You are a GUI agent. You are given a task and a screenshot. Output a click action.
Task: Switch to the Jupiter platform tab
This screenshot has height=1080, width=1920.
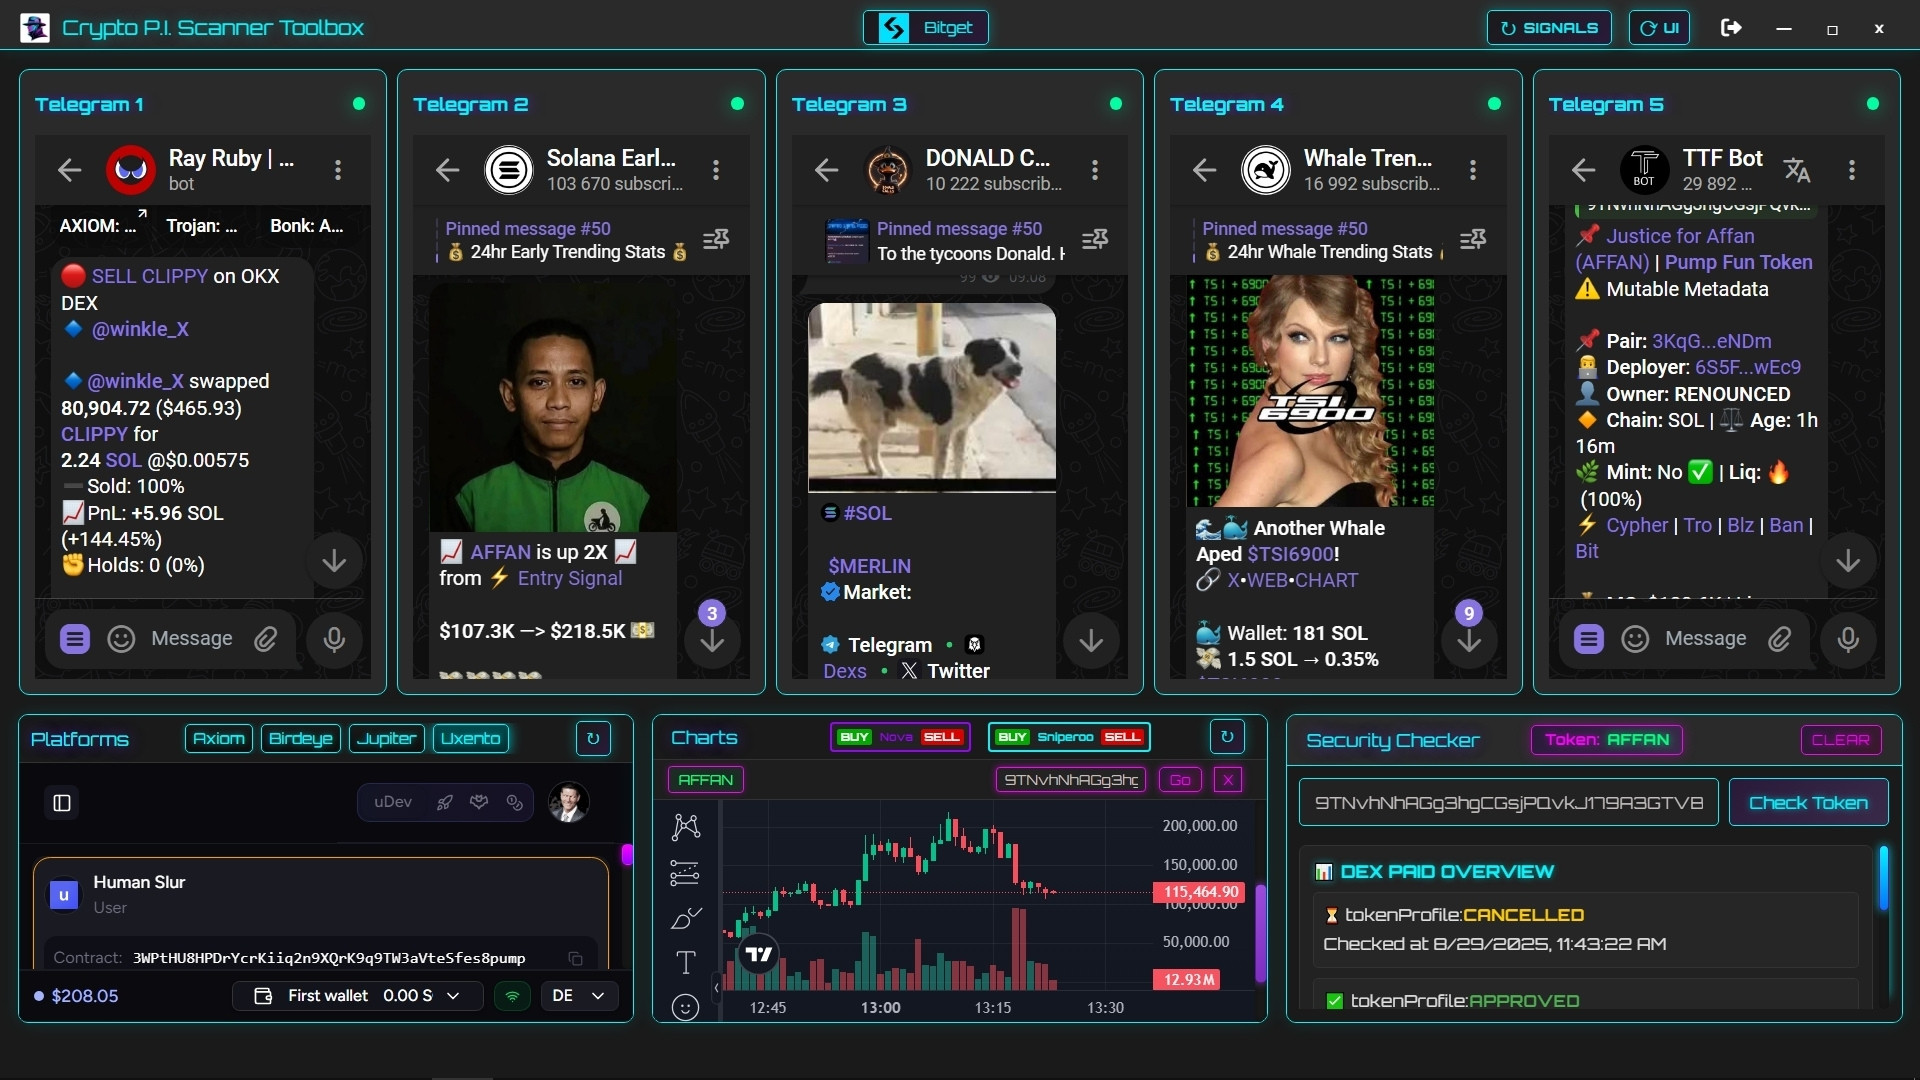387,739
